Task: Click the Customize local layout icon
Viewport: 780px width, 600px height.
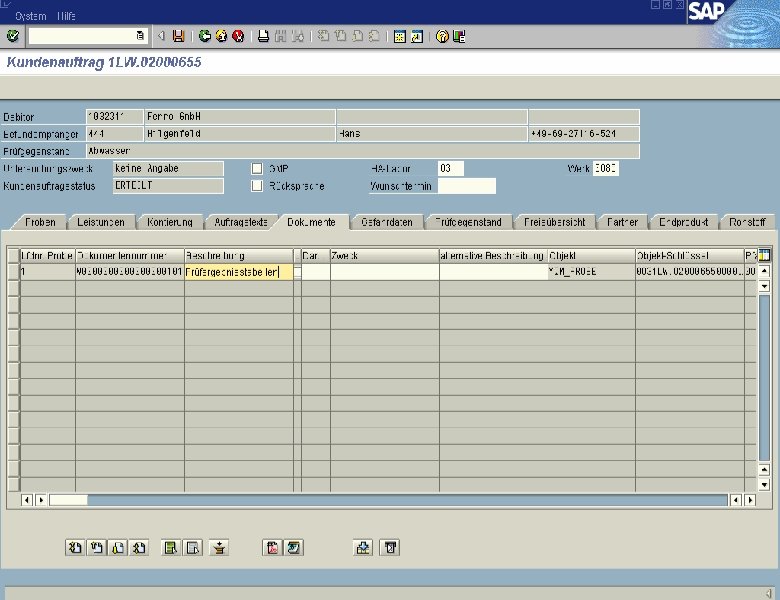Action: point(459,36)
